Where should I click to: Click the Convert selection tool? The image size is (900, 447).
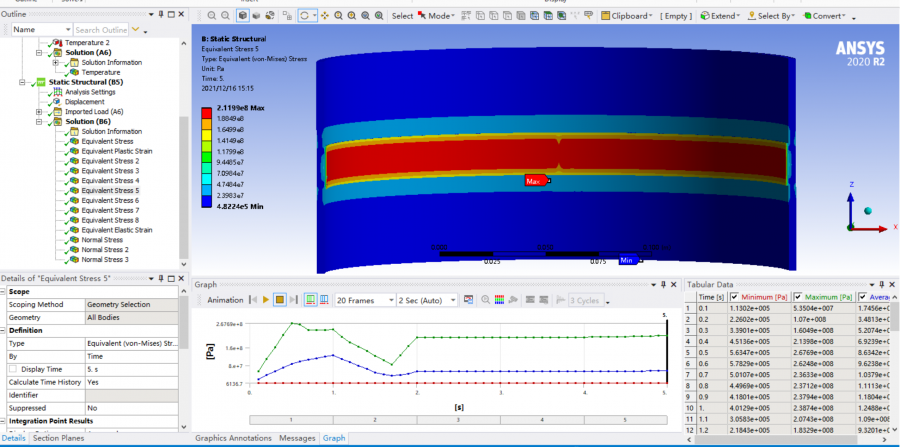(826, 16)
